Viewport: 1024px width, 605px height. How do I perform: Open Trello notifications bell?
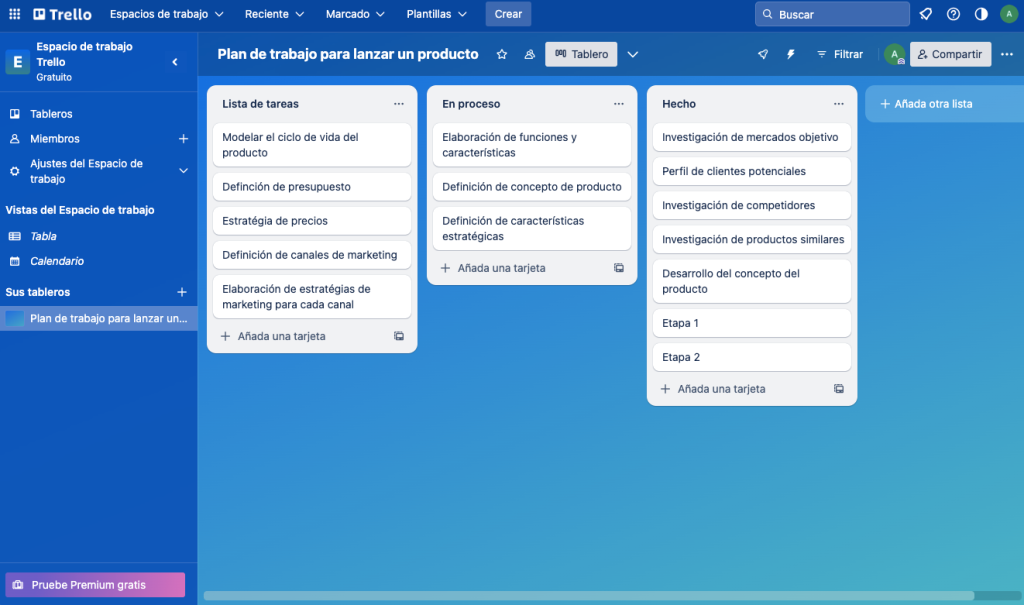(925, 14)
